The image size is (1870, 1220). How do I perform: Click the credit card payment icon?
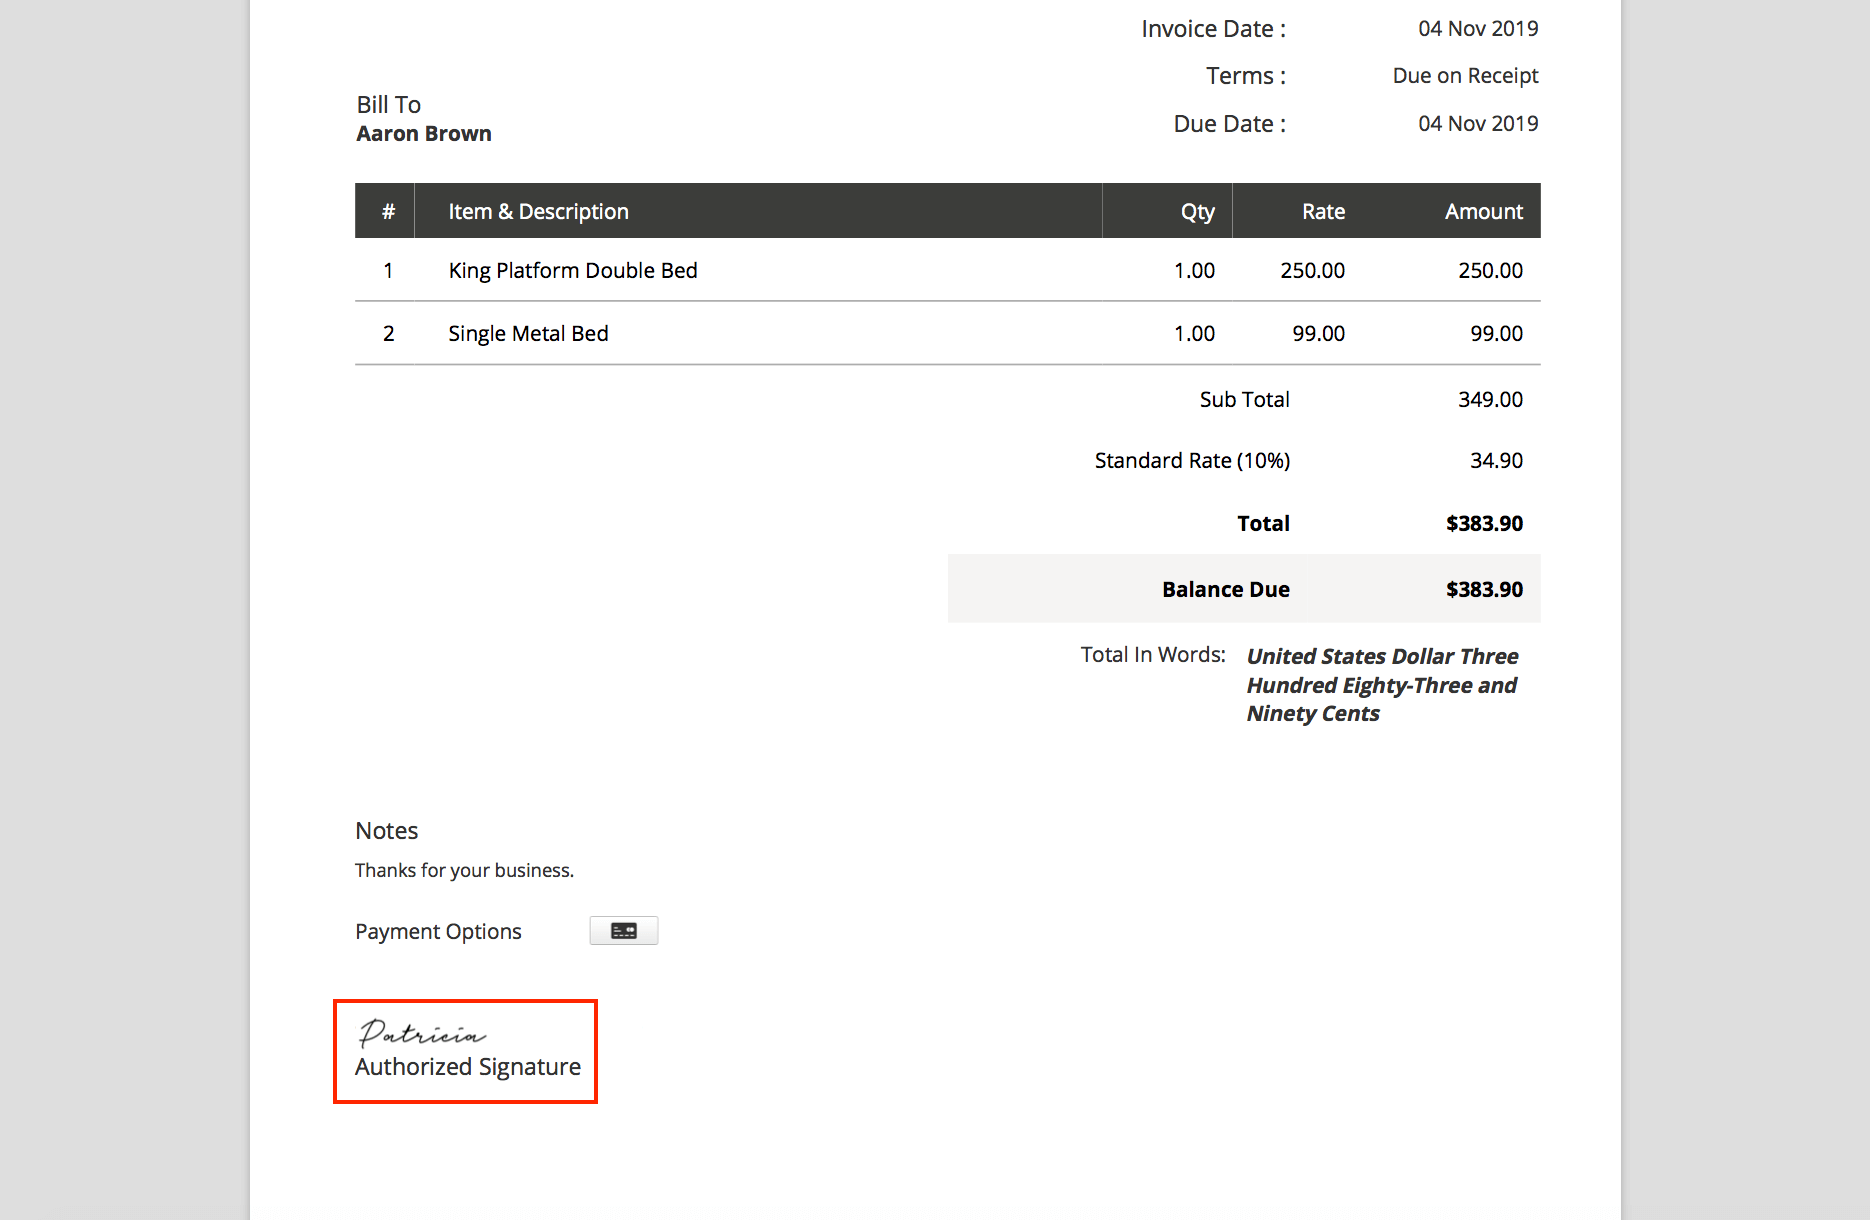[x=623, y=930]
